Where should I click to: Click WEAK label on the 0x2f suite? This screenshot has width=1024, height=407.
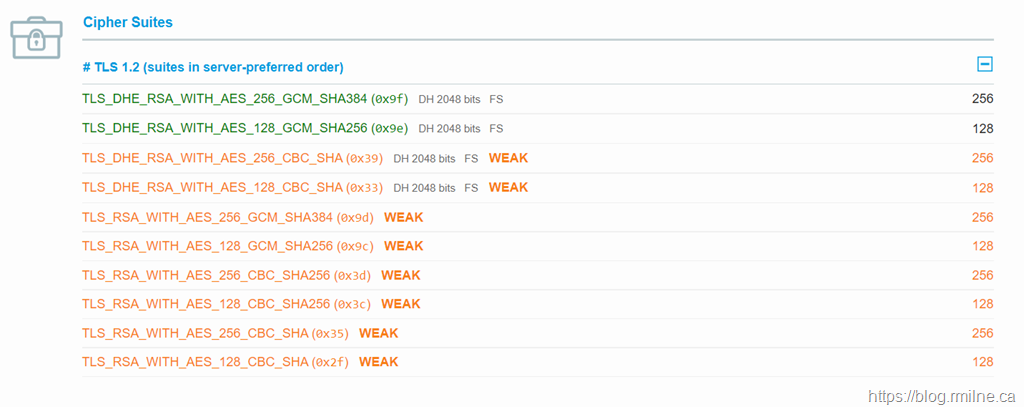coord(378,362)
